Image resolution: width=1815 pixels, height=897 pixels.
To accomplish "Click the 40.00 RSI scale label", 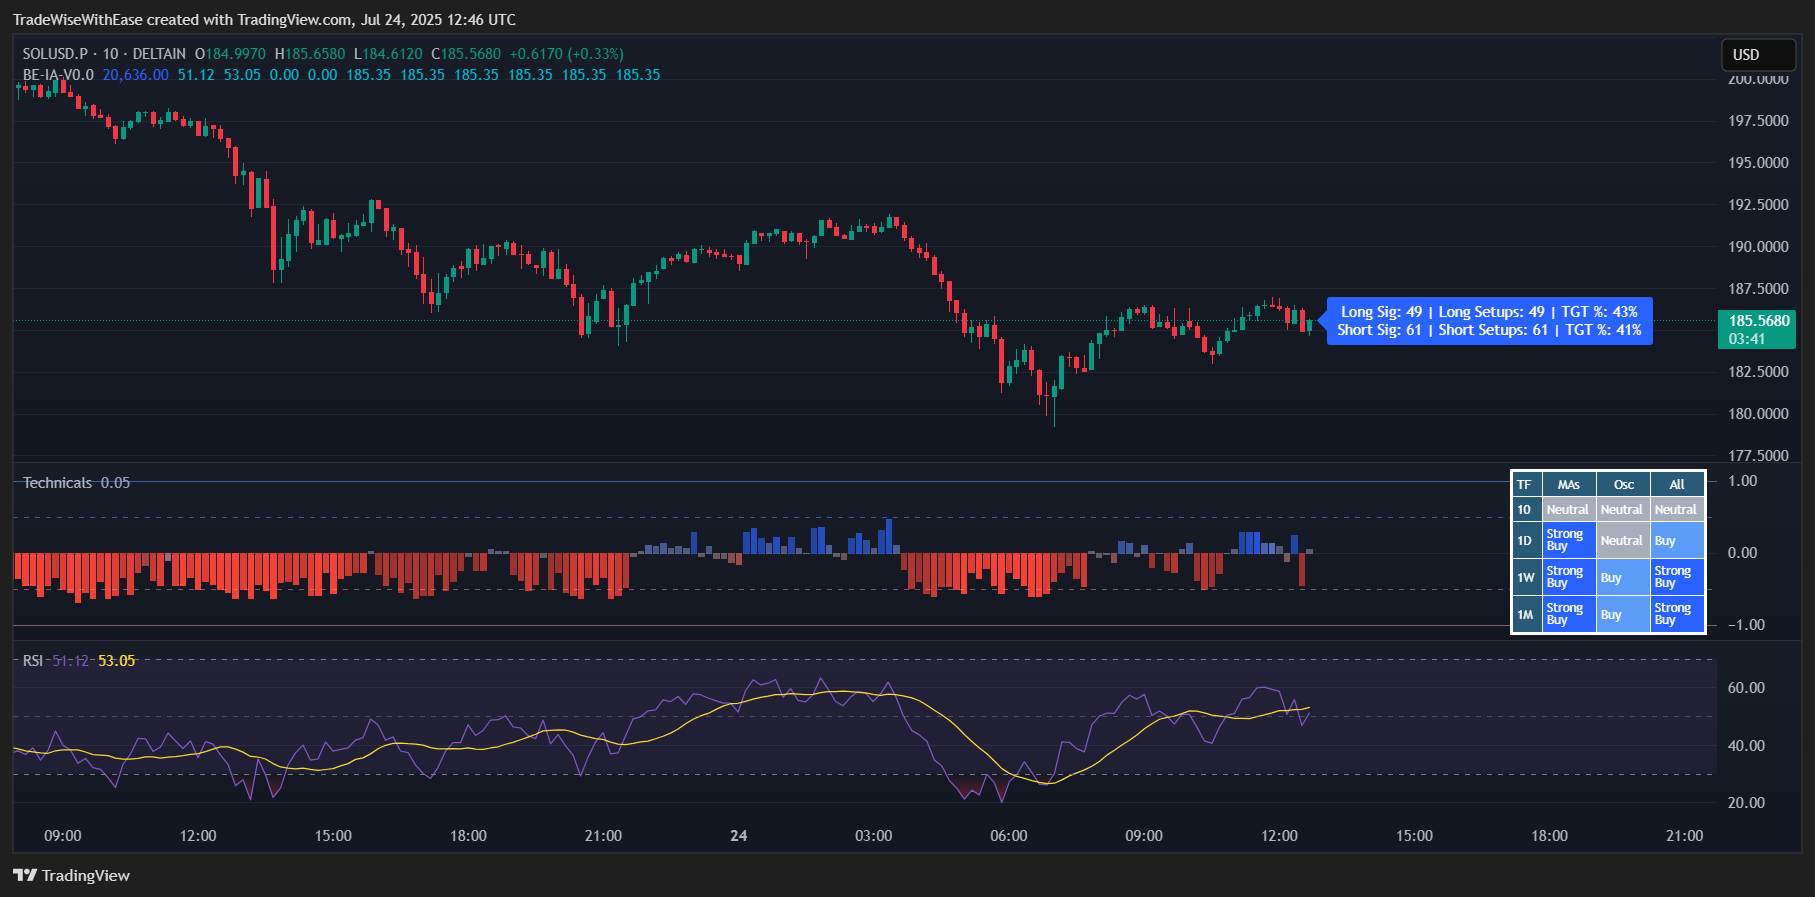I will [1746, 746].
